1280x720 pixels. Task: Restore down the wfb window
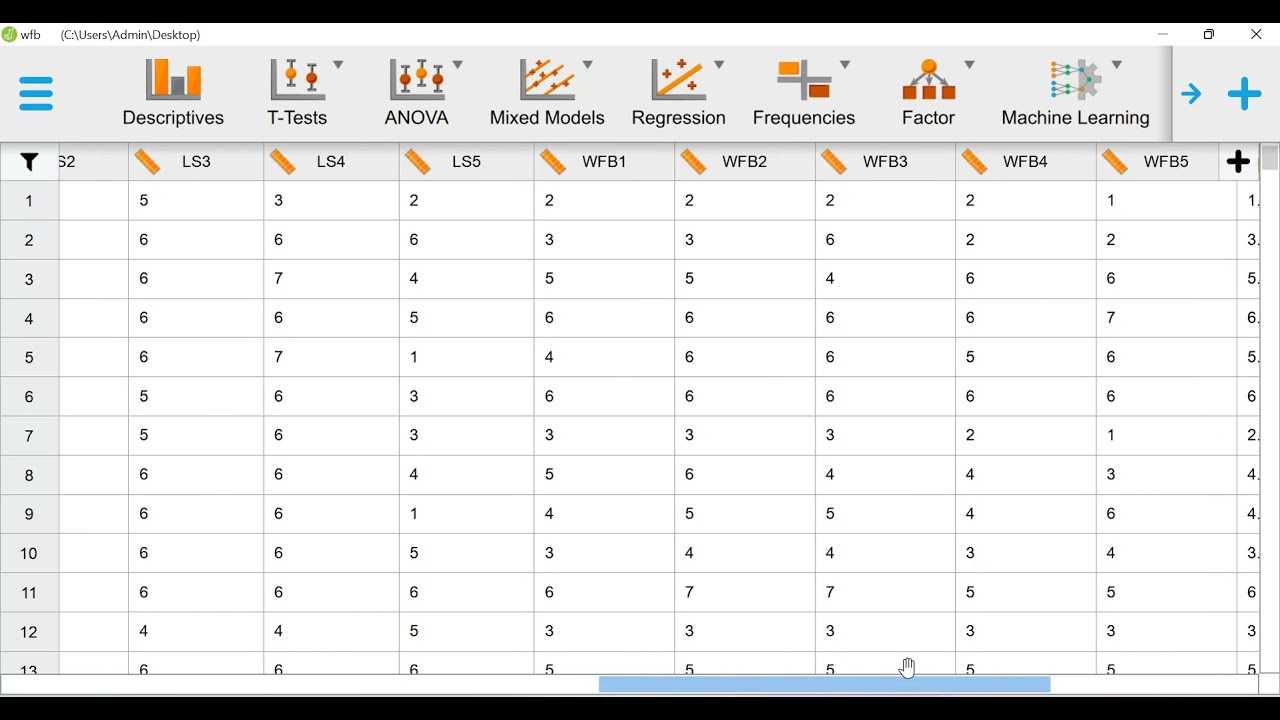click(1210, 35)
